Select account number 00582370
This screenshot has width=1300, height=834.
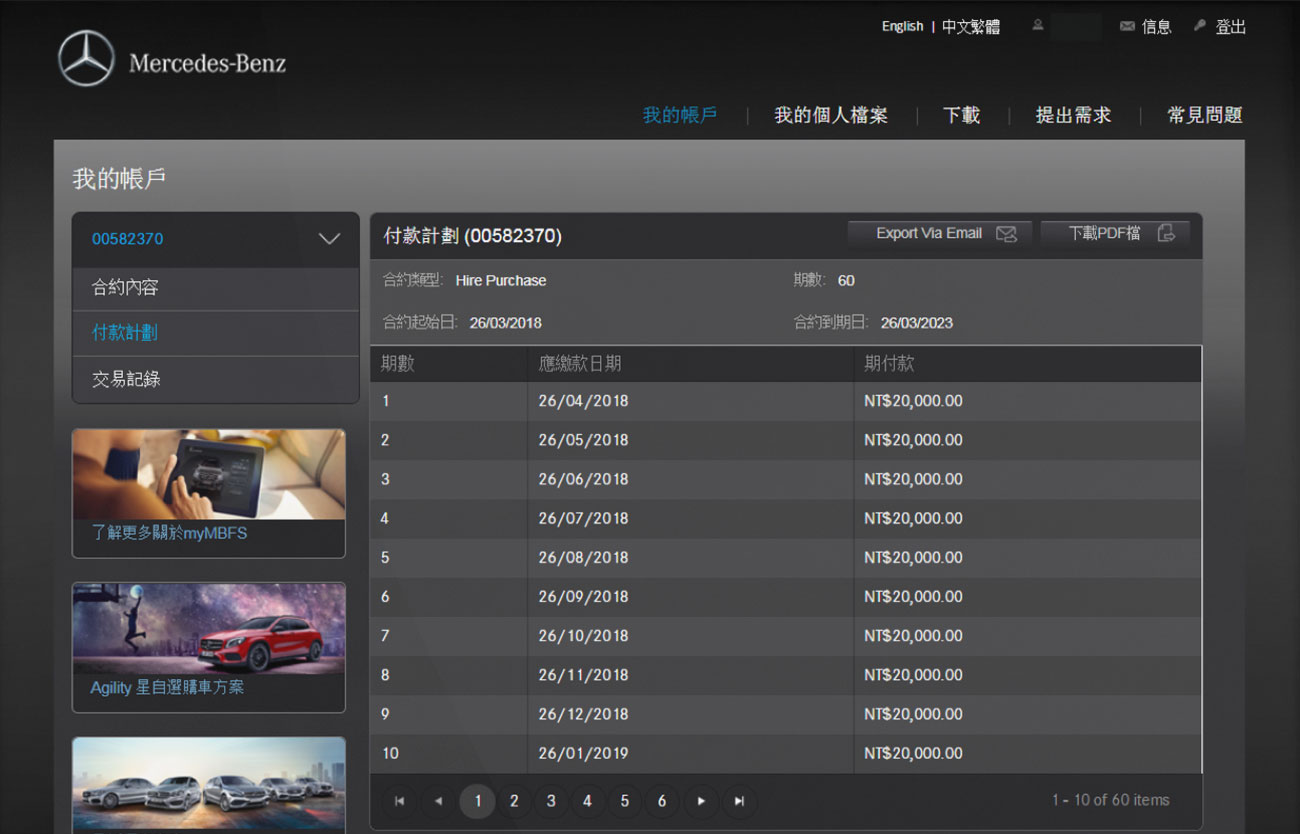[x=128, y=239]
